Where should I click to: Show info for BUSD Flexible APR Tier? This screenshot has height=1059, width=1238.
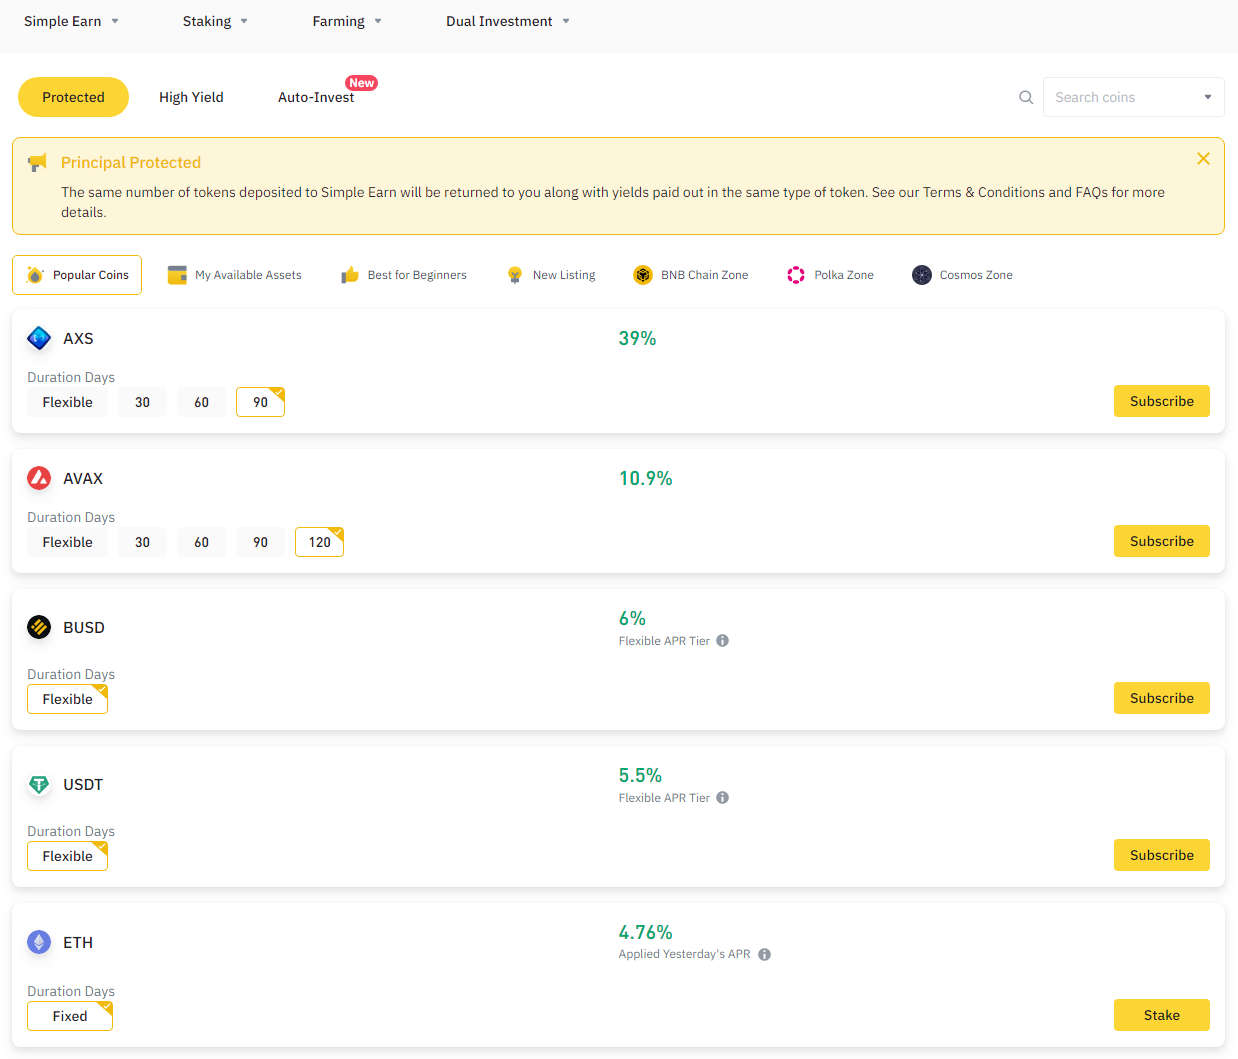click(x=722, y=641)
